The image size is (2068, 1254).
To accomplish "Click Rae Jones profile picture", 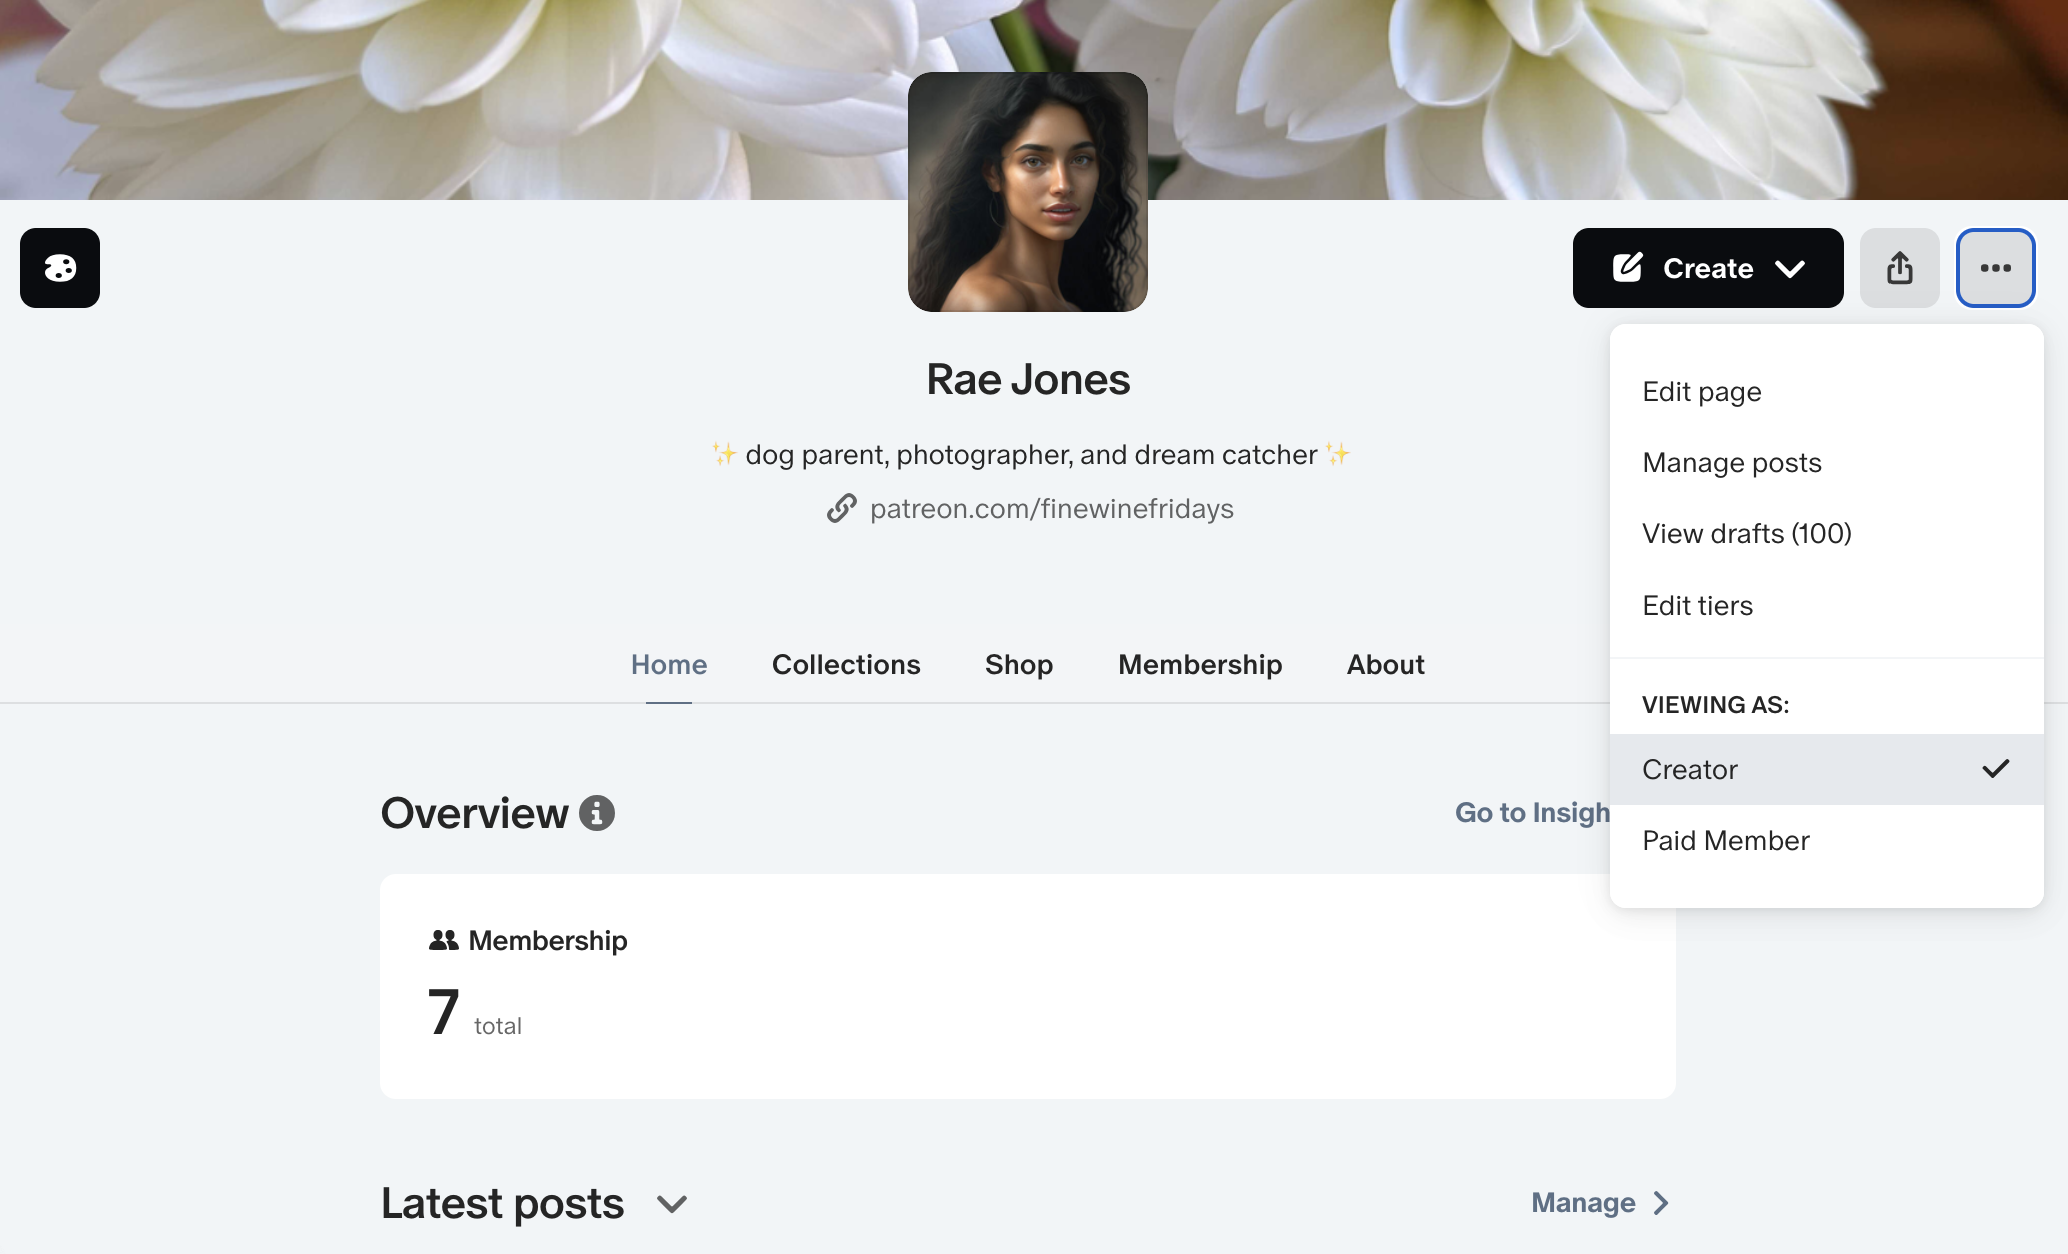I will [x=1027, y=192].
